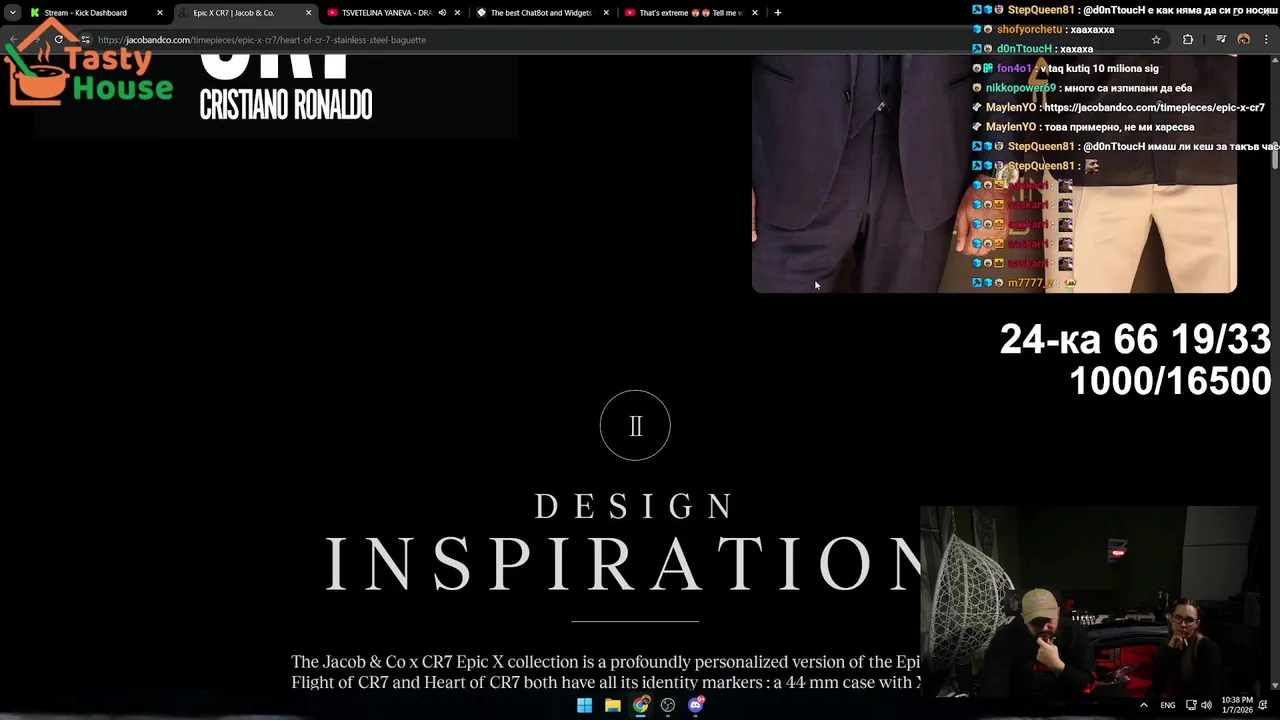Click the ENG language indicator
Screen dimensions: 1280x720
pos(1168,705)
